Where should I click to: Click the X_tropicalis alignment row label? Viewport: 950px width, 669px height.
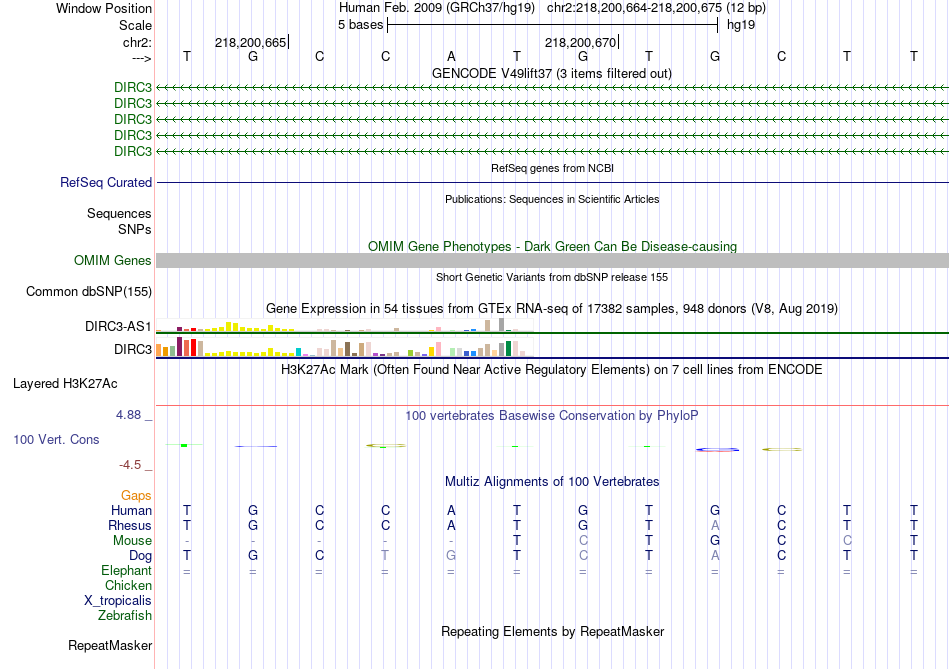click(118, 601)
